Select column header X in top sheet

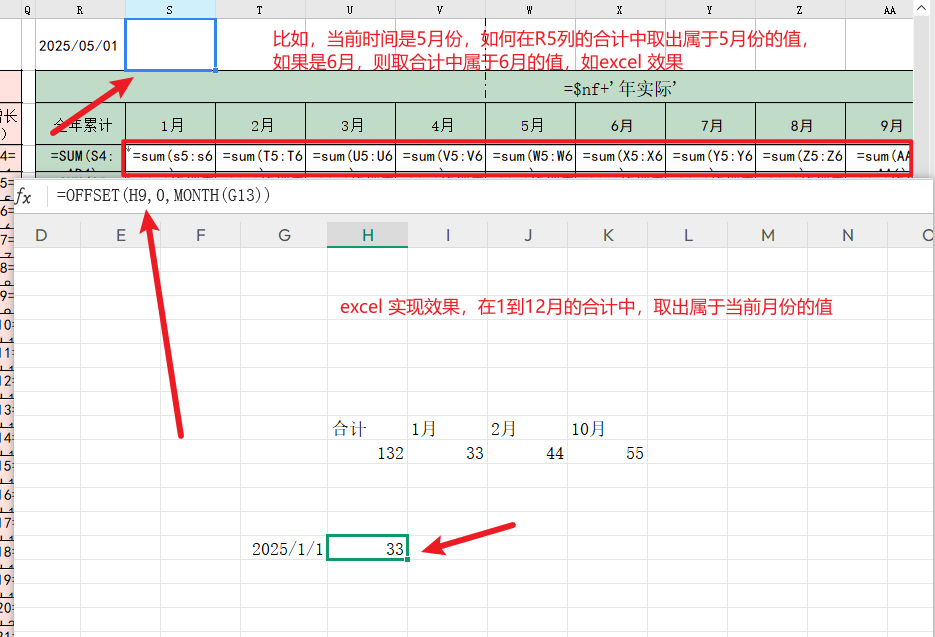pos(620,10)
